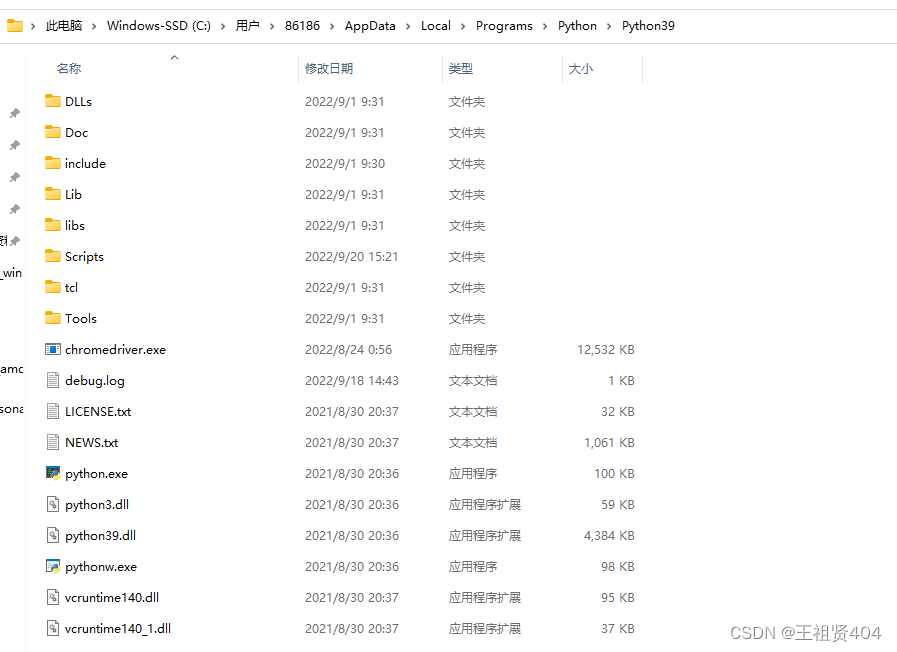Expand chevron before 此电脑 breadcrumb
Screen dimensions: 897x652
(x=33, y=26)
